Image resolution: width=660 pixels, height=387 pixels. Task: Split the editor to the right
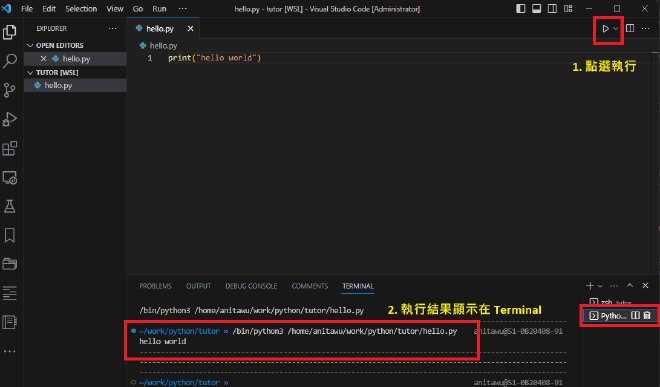pos(630,29)
